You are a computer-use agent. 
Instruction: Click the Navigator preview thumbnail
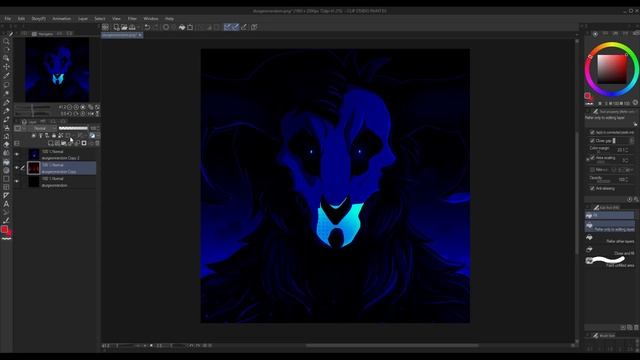[57, 70]
